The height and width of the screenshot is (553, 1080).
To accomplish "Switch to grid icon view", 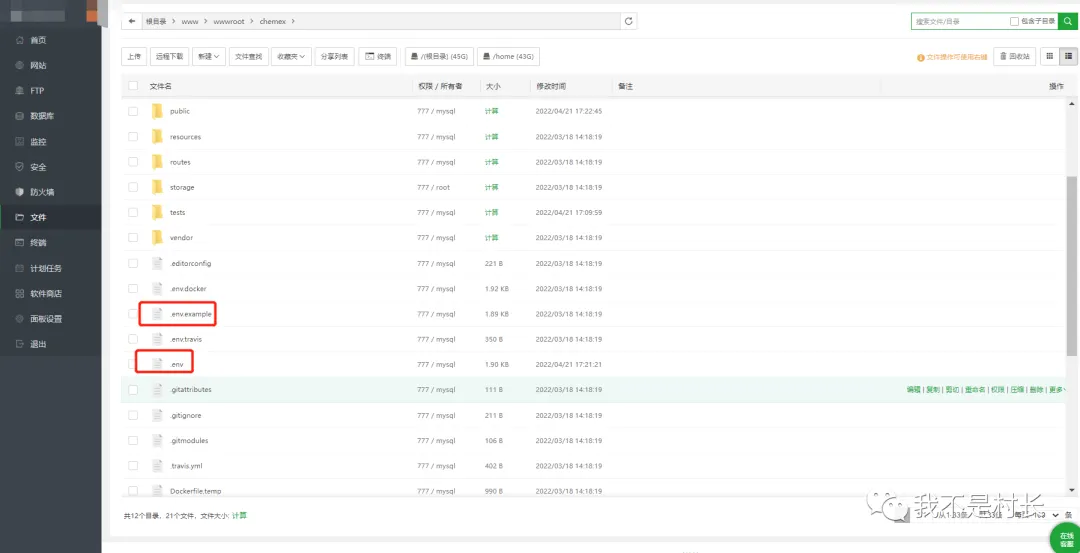I will tap(1048, 57).
